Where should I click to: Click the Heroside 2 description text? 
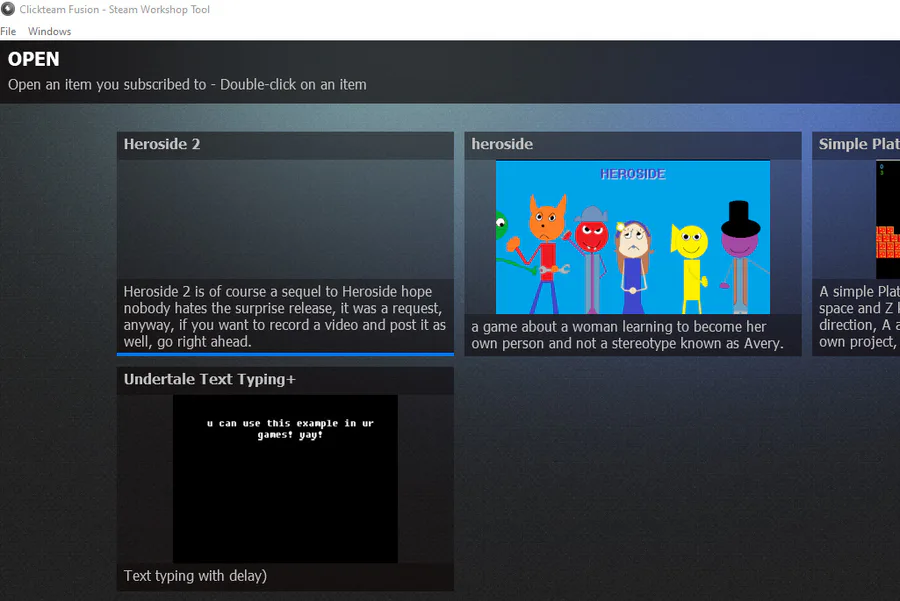(x=285, y=316)
